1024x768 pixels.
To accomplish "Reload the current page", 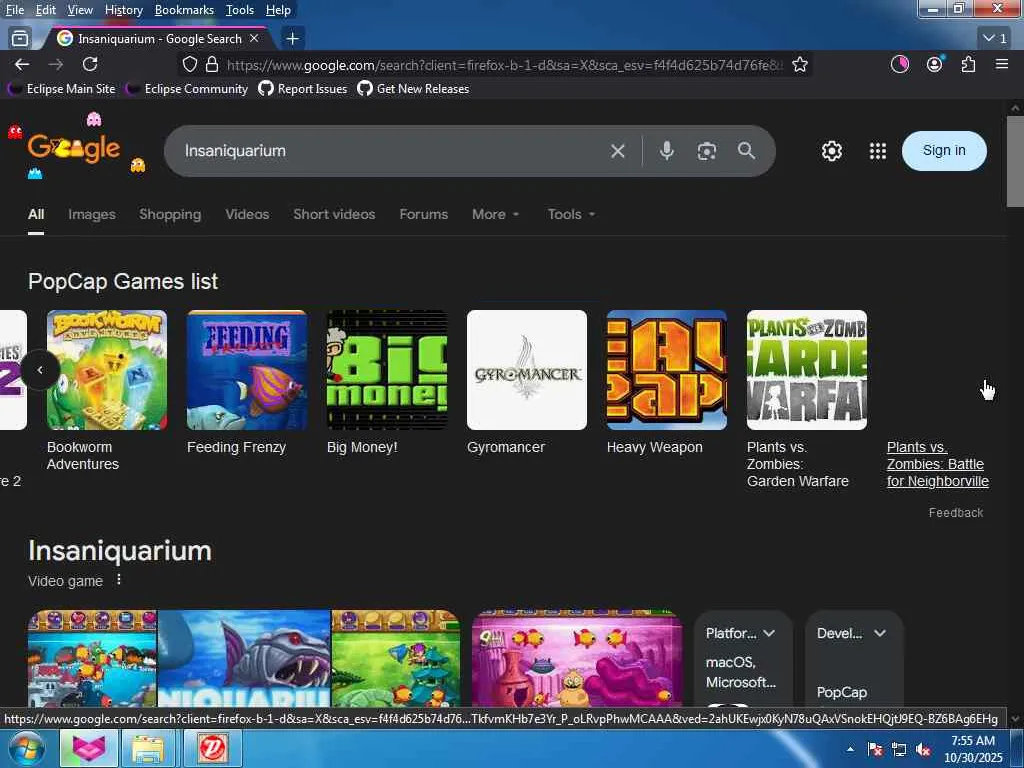I will click(x=90, y=64).
